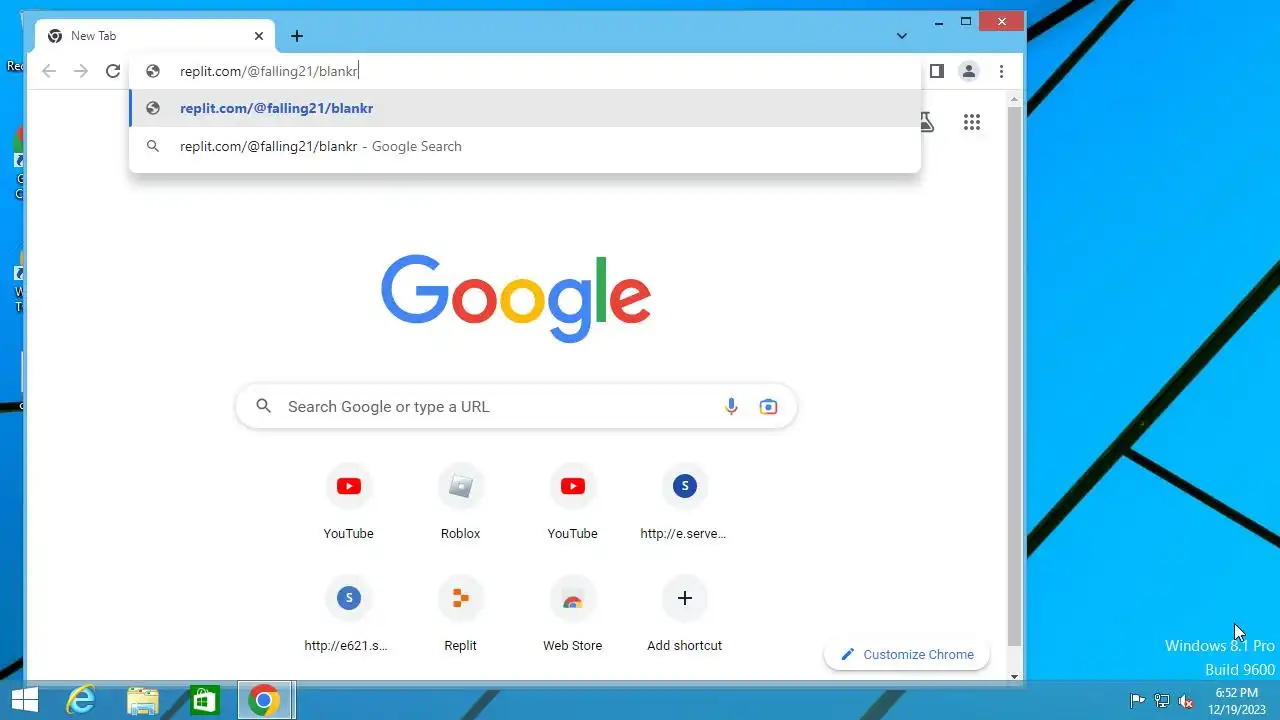Open the first YouTube shortcut
Screen dimensions: 1280x720
pos(348,503)
